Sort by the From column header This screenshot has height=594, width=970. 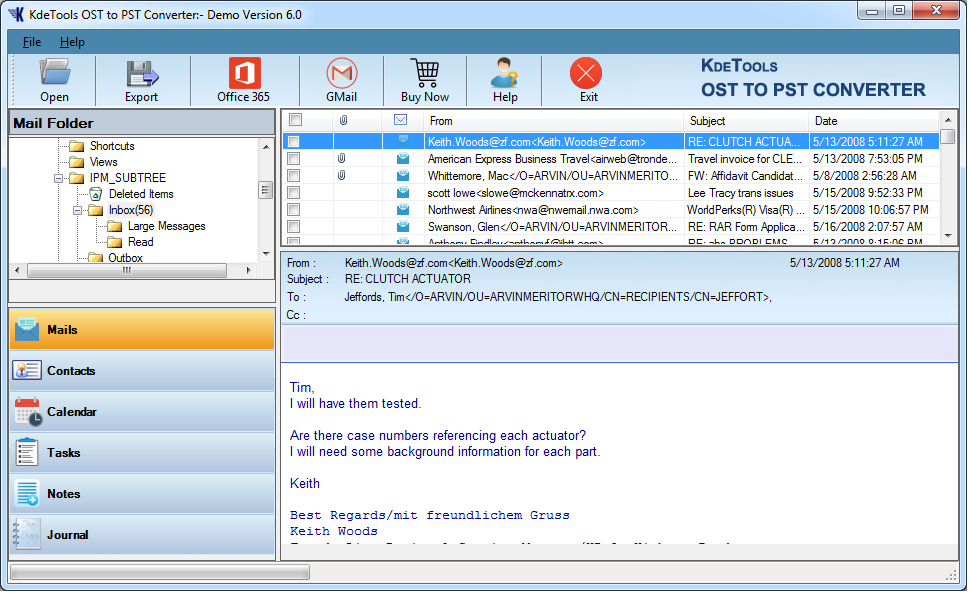click(x=554, y=121)
